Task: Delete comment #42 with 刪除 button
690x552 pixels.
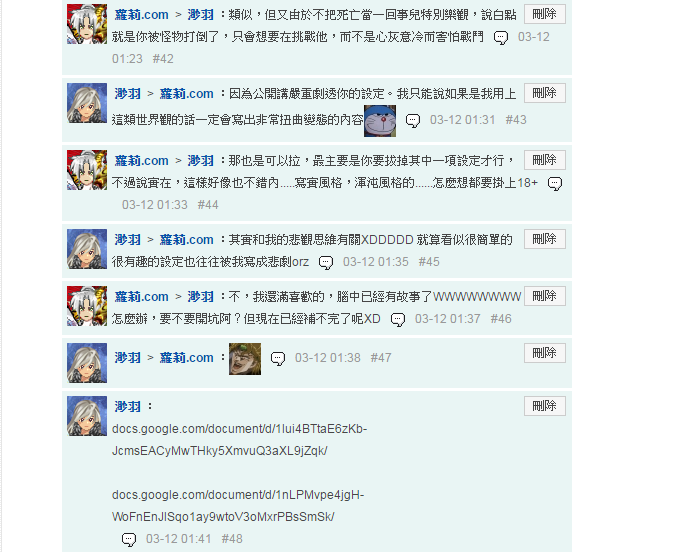Action: [x=545, y=15]
